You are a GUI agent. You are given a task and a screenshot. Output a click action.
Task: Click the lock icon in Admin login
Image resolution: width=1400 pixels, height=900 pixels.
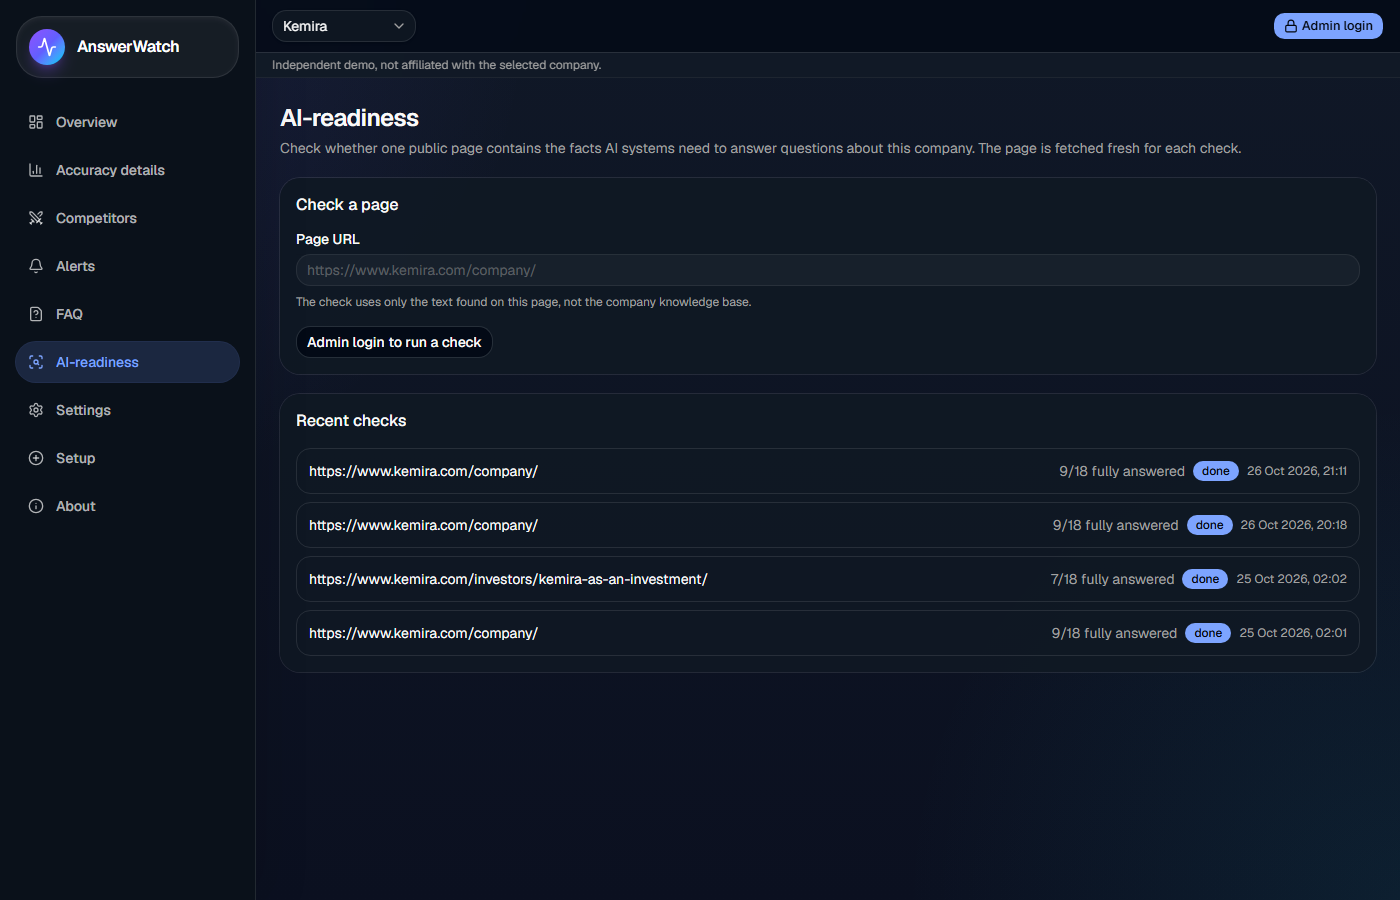[x=1291, y=26]
